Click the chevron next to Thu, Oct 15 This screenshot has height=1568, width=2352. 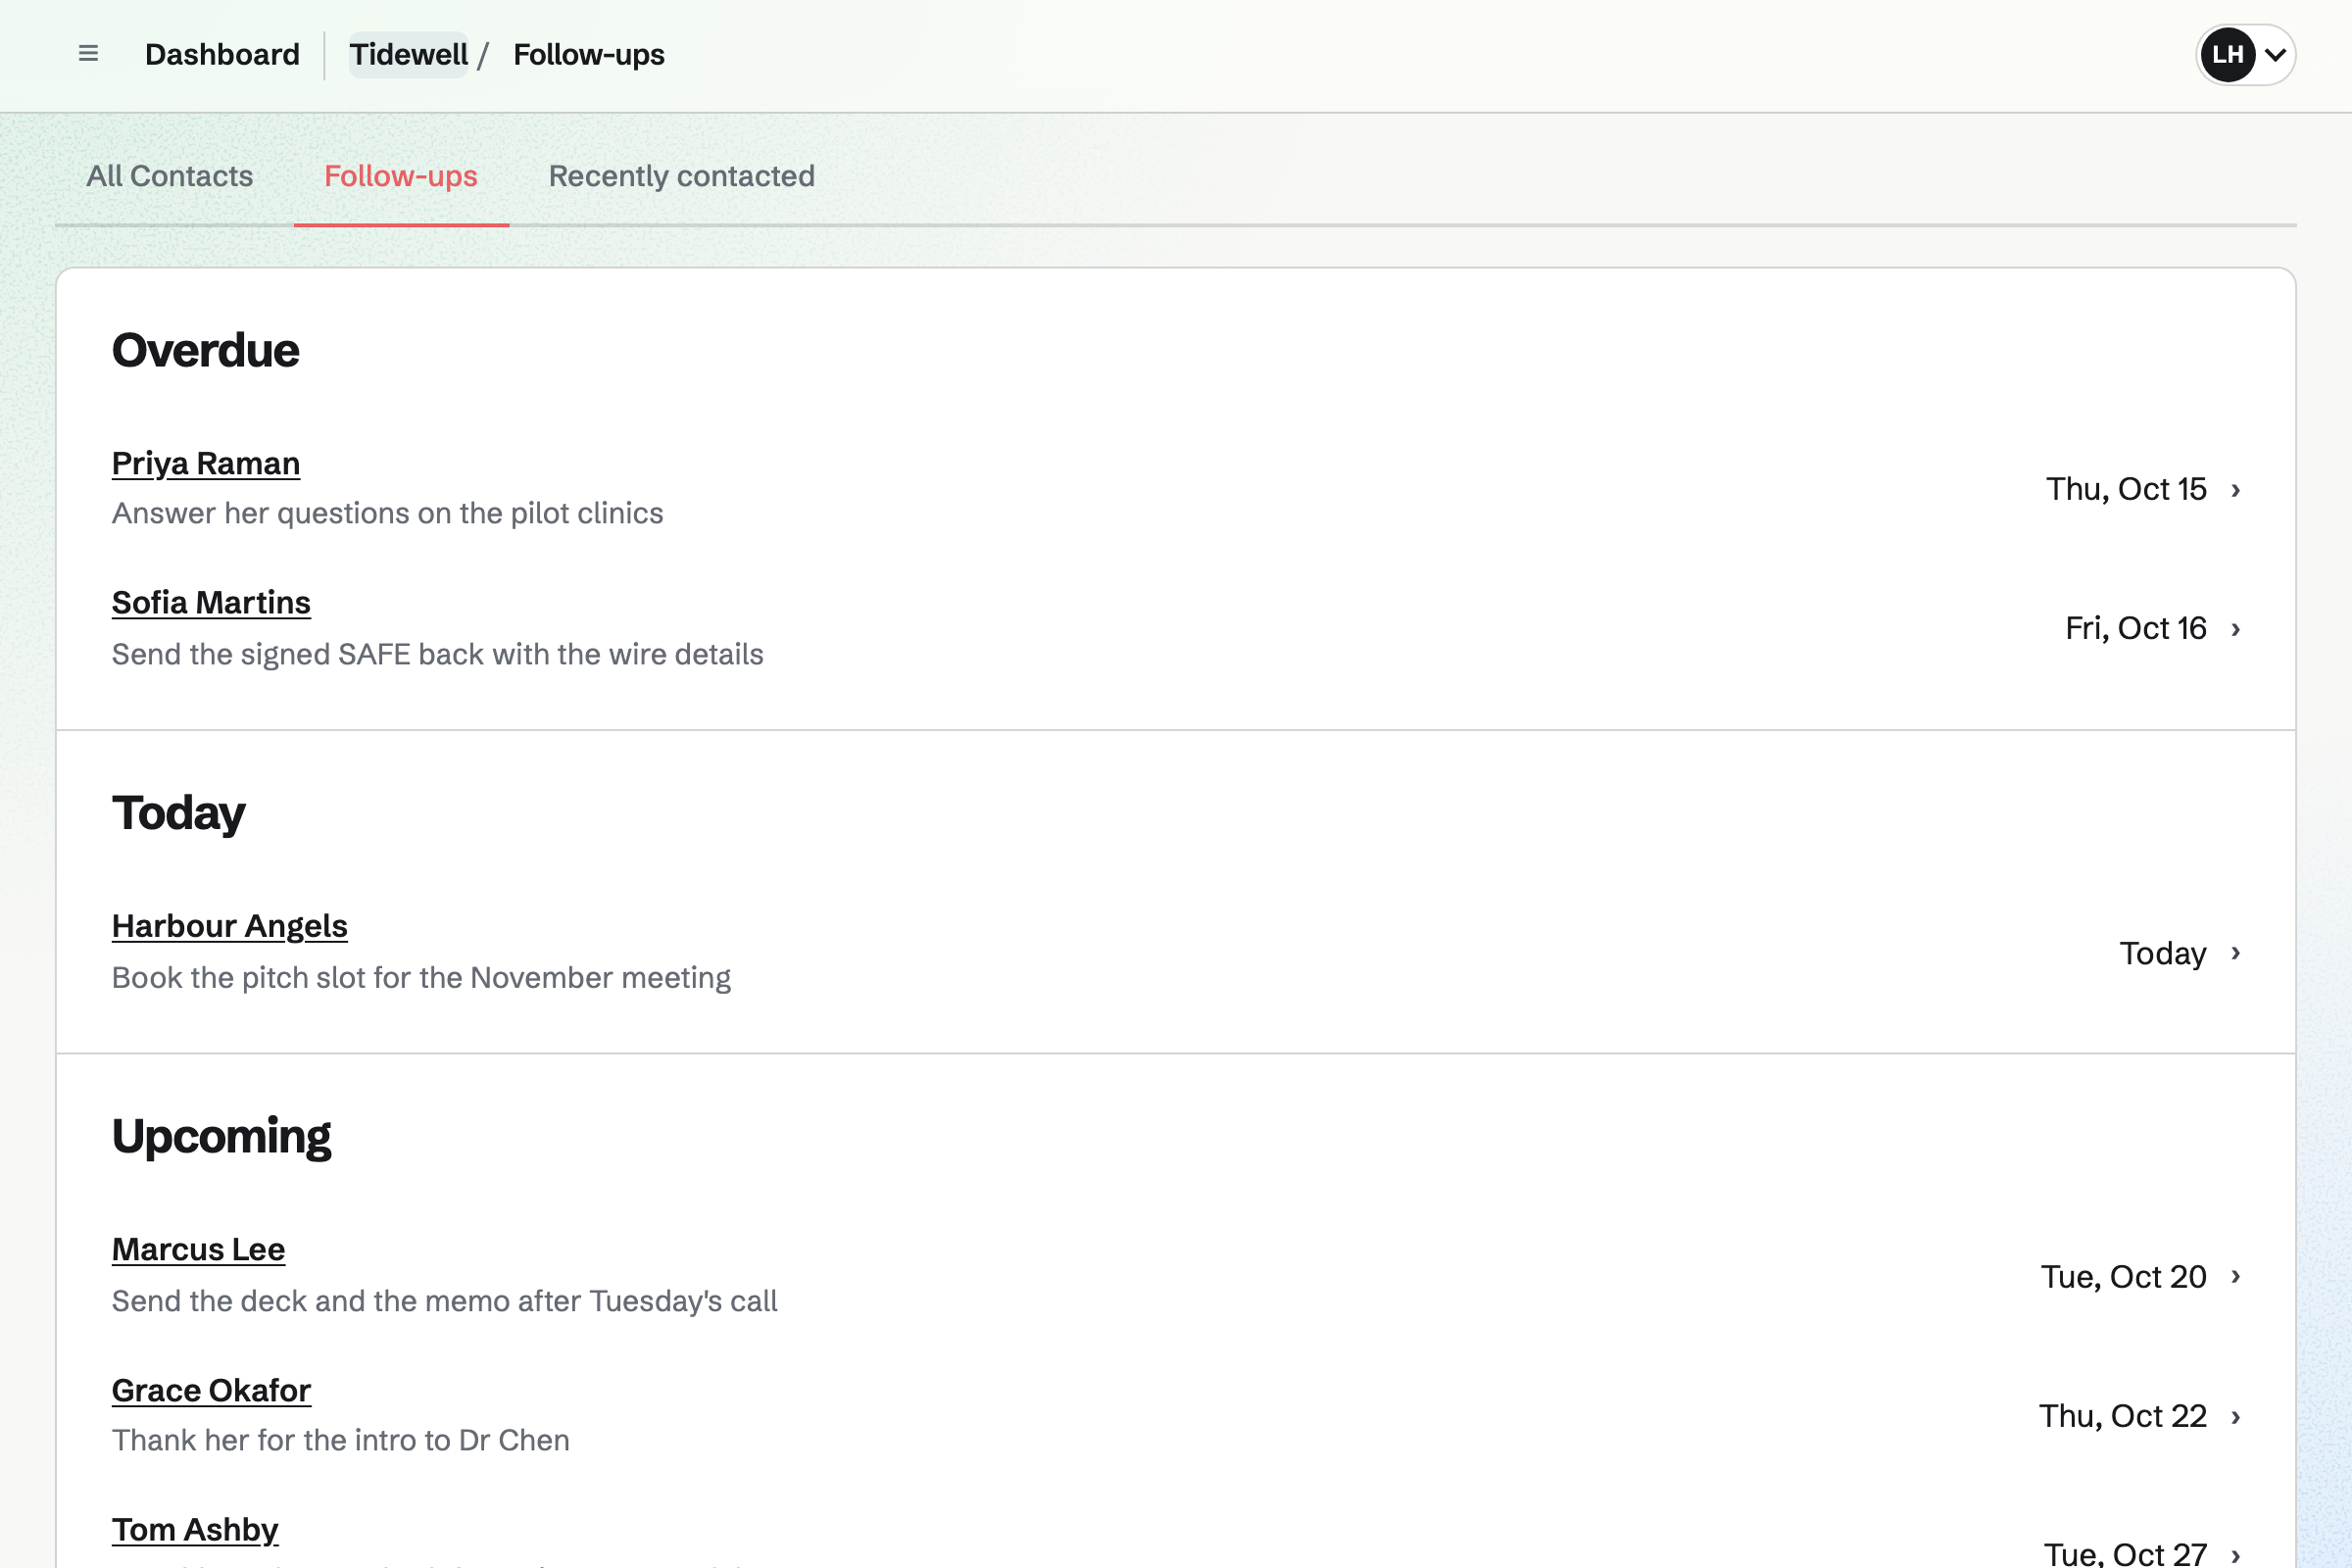(x=2236, y=490)
